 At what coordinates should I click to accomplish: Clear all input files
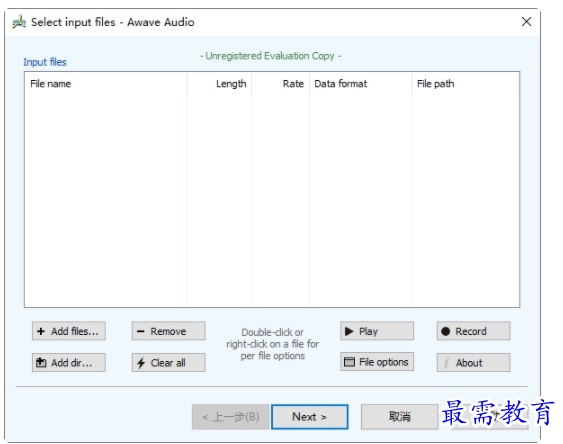click(168, 363)
